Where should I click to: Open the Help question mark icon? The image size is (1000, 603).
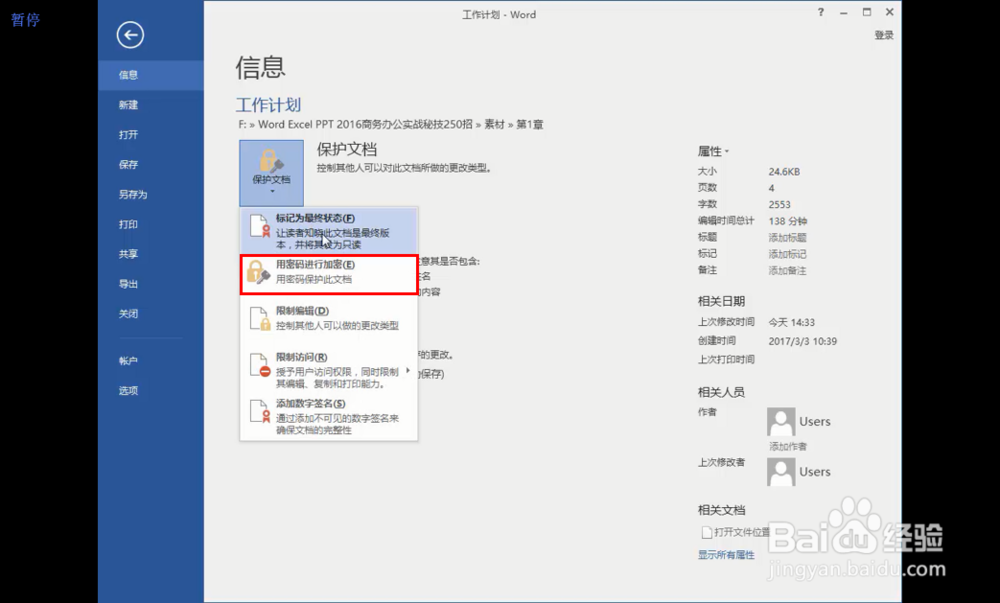click(819, 13)
